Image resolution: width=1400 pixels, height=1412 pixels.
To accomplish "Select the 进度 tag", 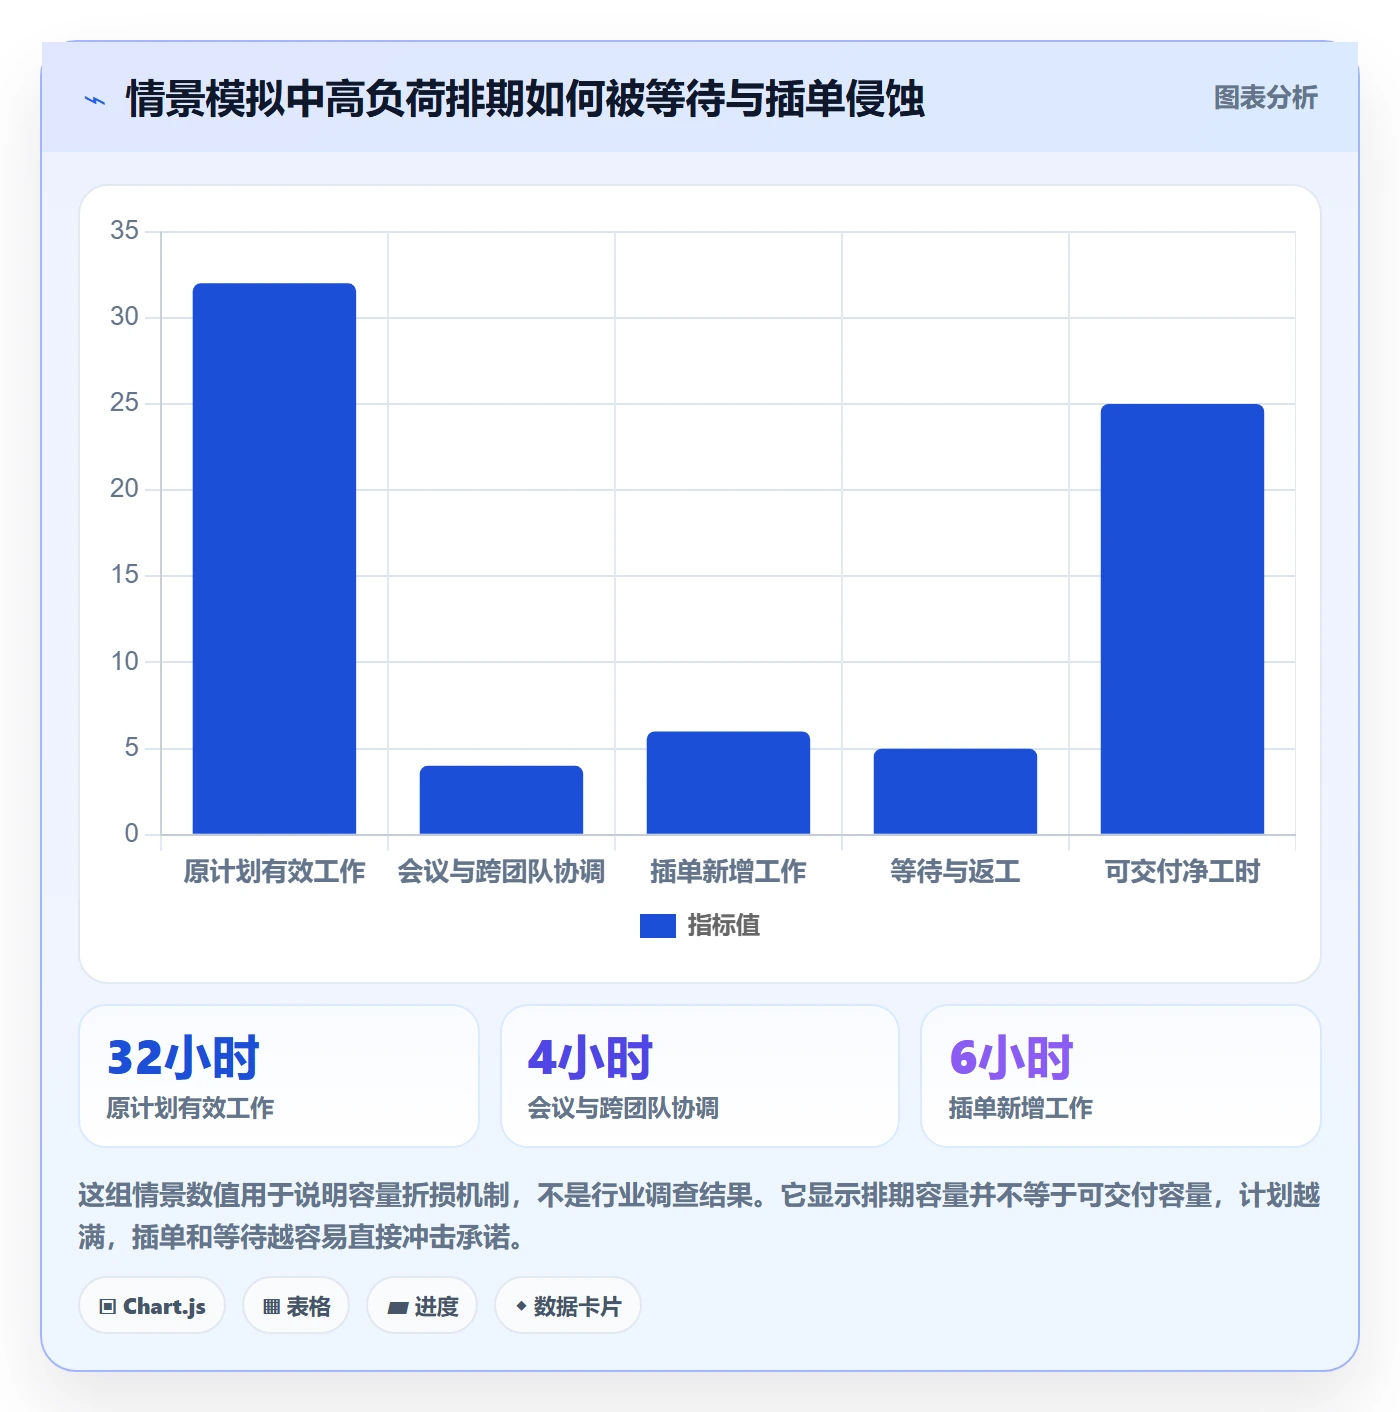I will pos(422,1306).
